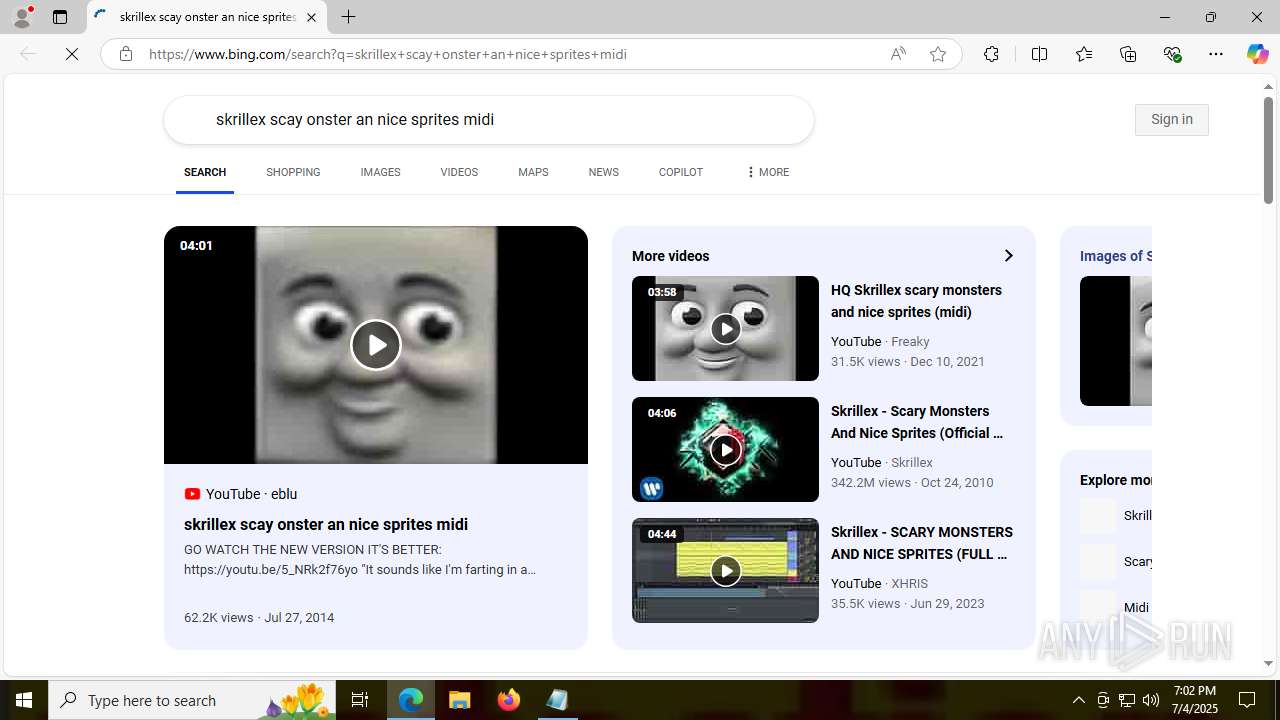Open 'skrillex scay onster an nice sprites midi' title link
Screen dimensions: 1280x720
[326, 524]
